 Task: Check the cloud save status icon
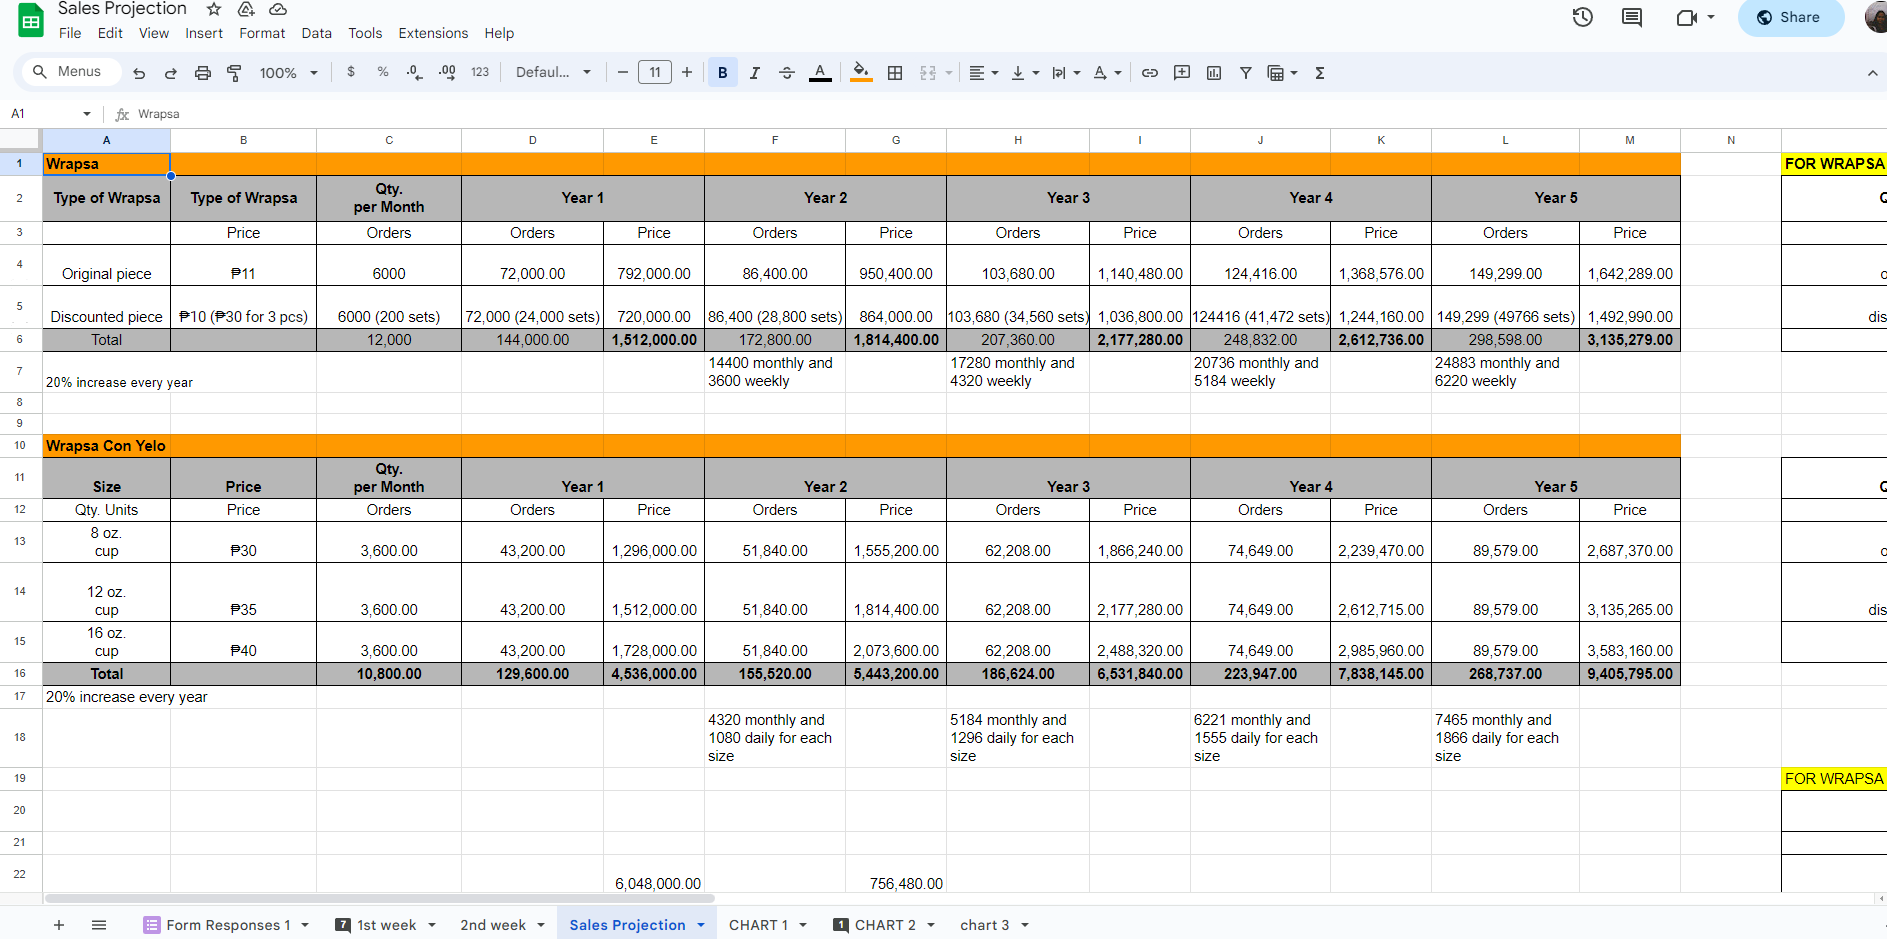point(278,9)
